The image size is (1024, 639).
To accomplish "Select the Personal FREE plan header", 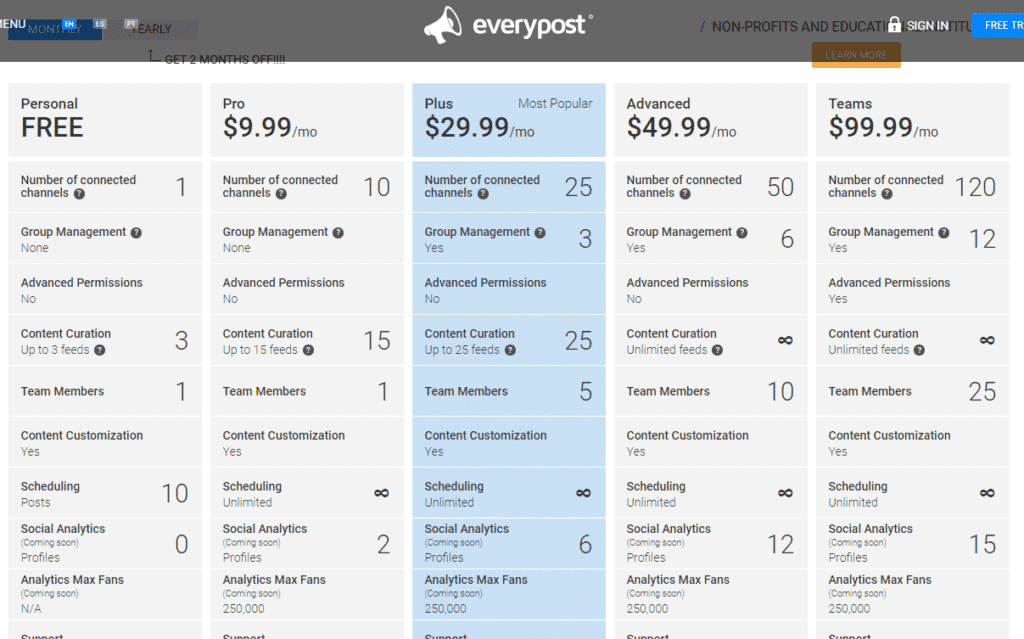I will coord(105,120).
